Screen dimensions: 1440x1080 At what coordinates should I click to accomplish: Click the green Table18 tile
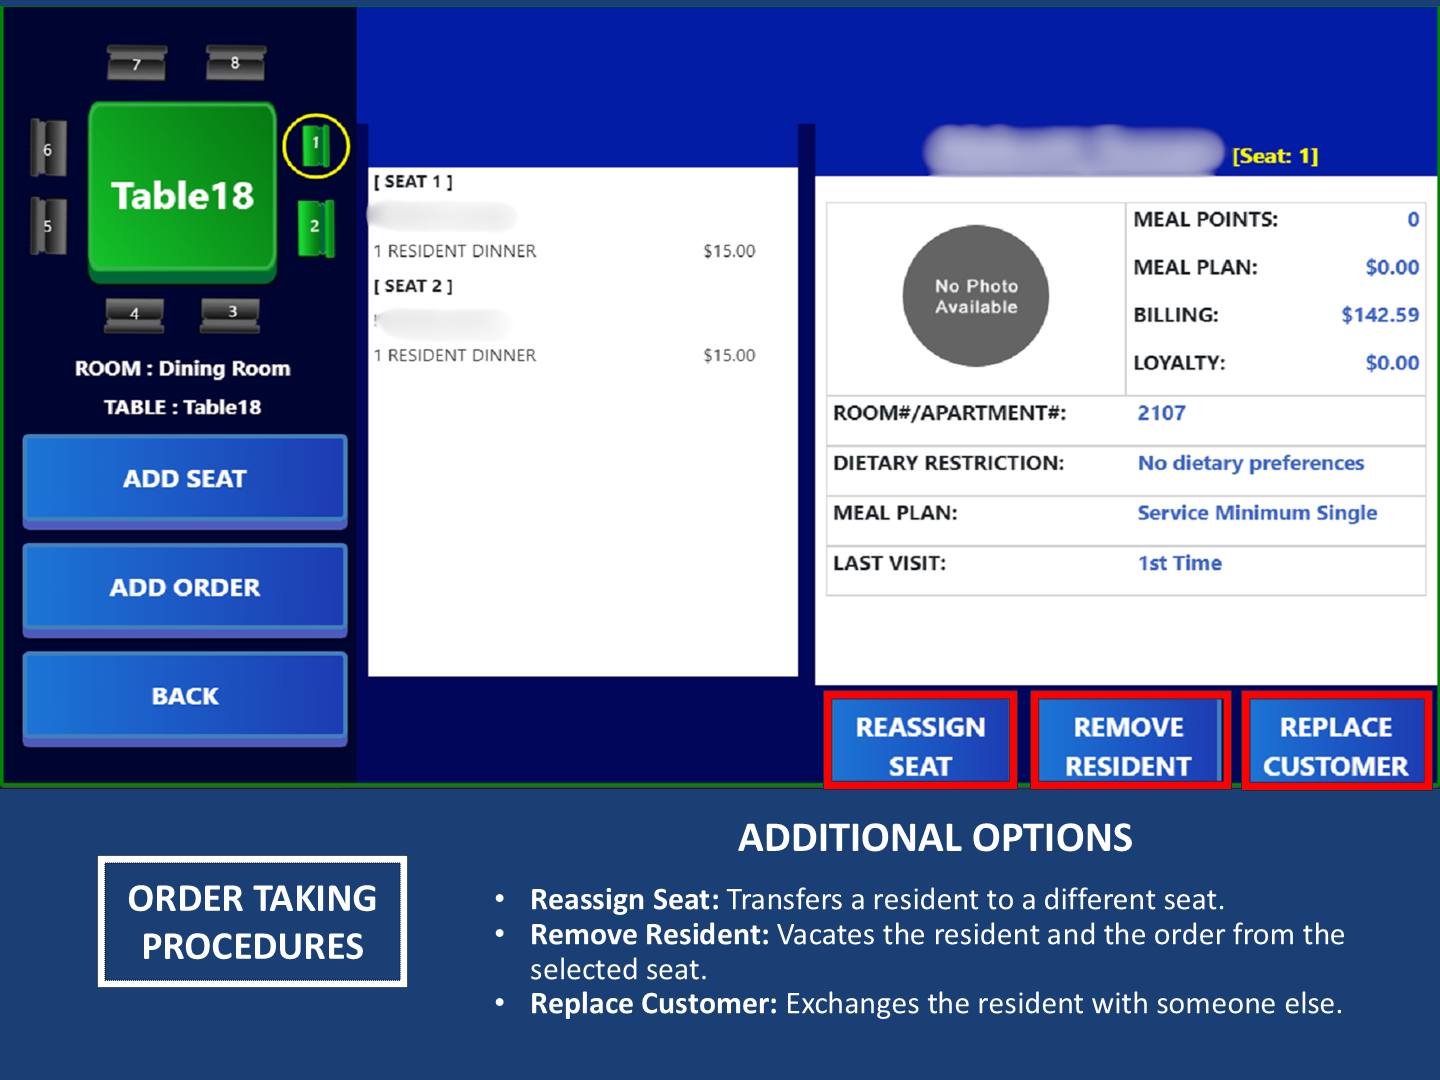182,192
